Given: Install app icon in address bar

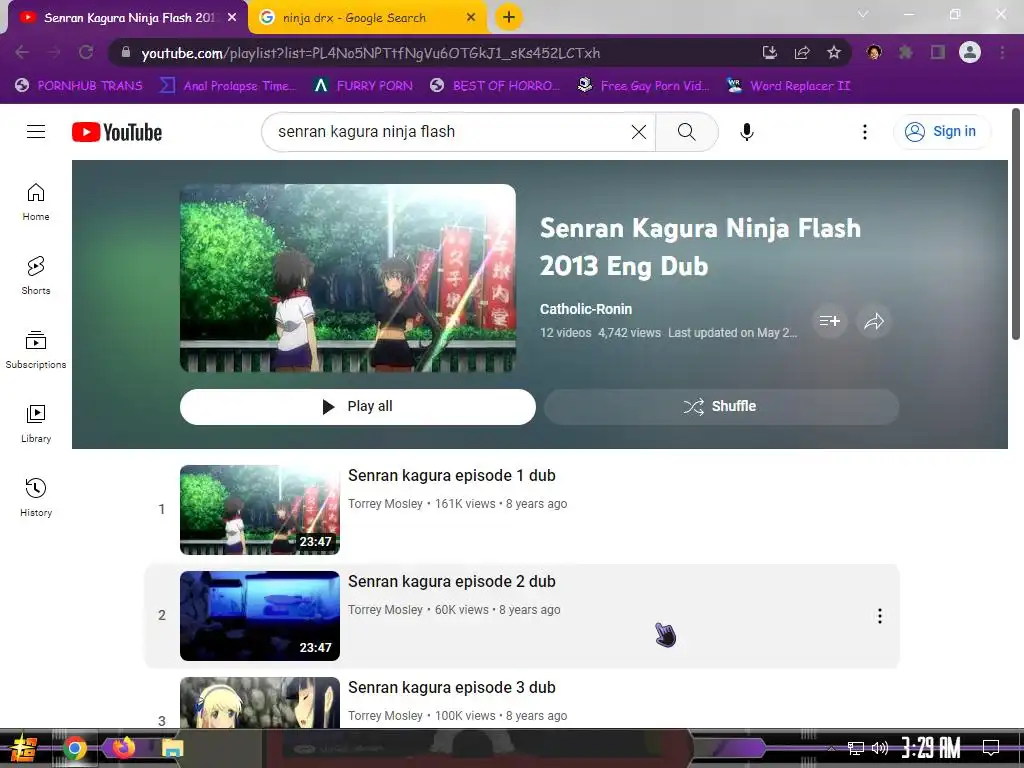Looking at the screenshot, I should click(x=770, y=52).
